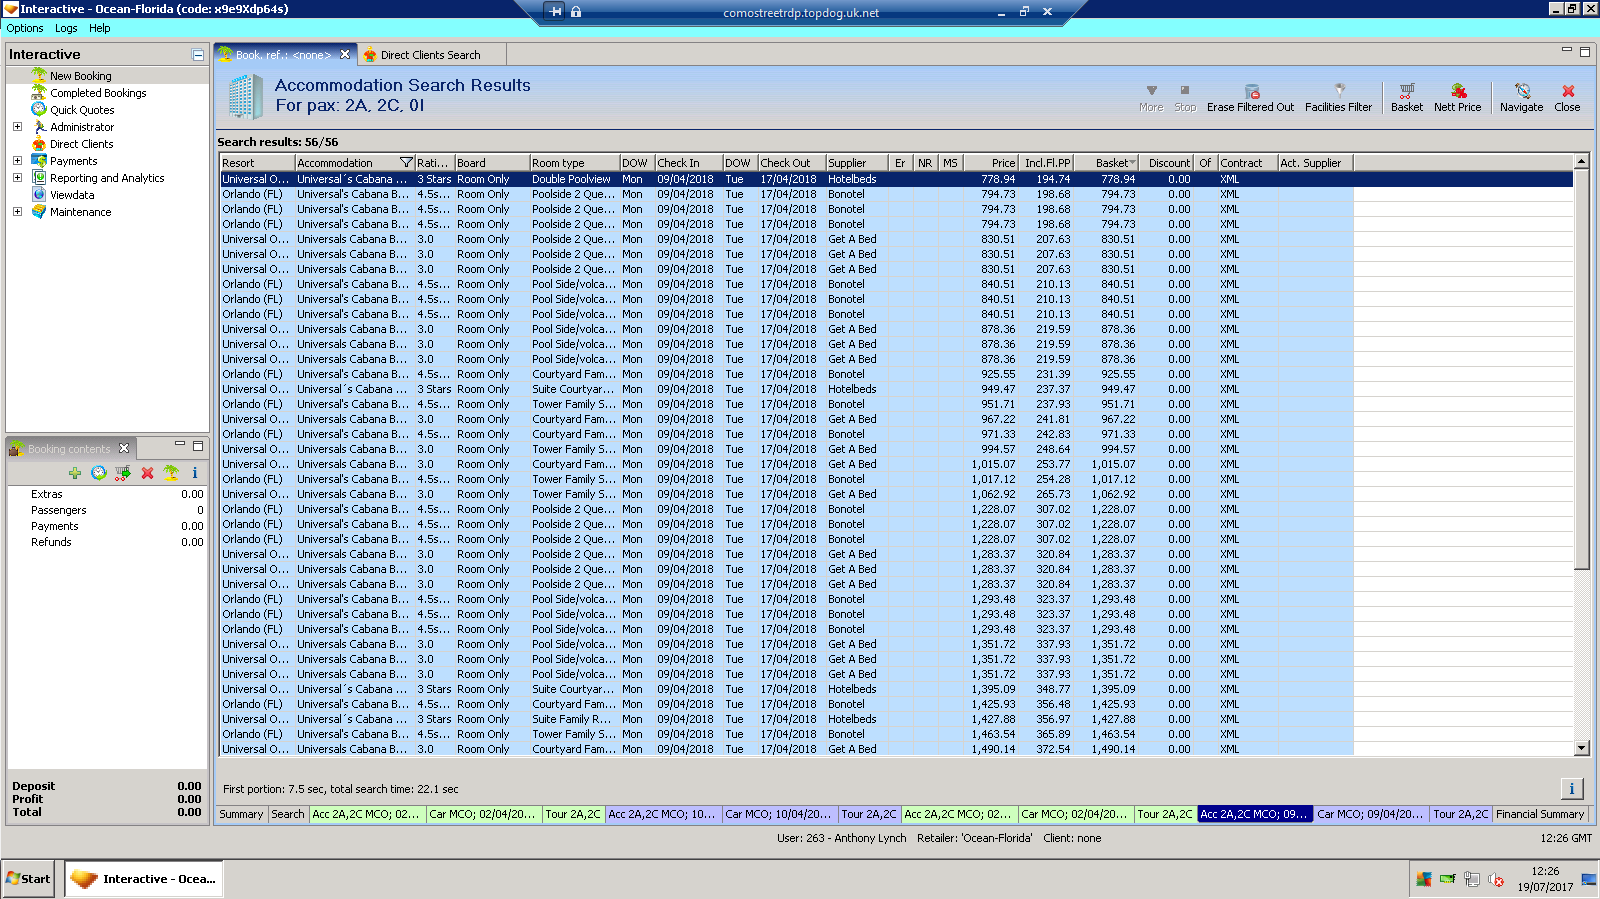Click the blue info icon in Booking contents
This screenshot has height=899, width=1600.
[195, 473]
